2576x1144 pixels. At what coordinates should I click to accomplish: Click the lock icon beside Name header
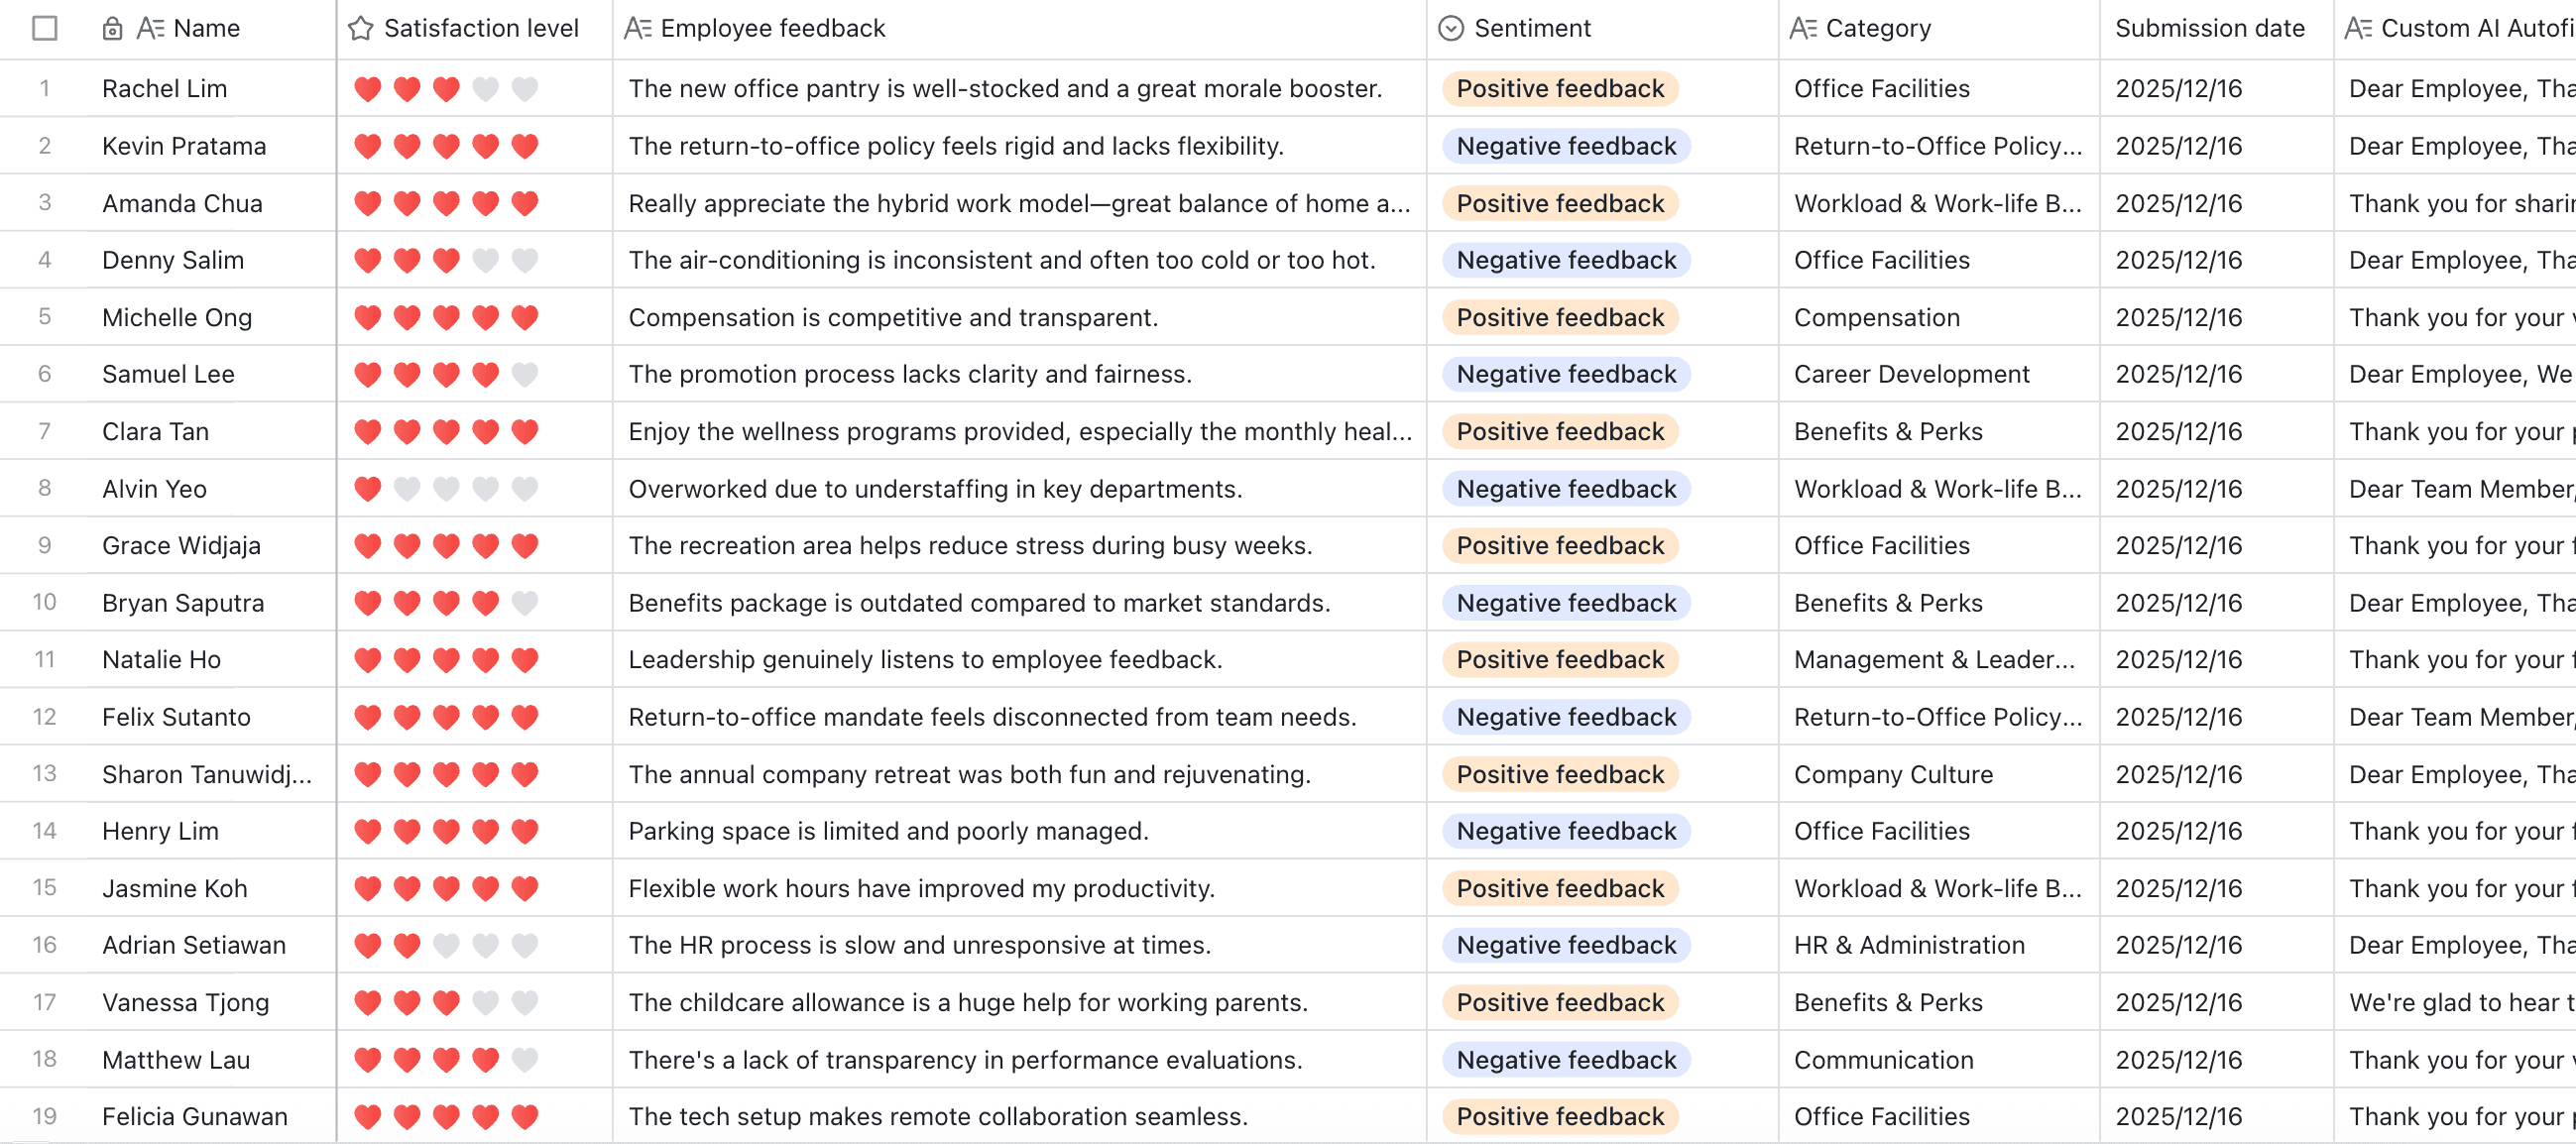112,29
